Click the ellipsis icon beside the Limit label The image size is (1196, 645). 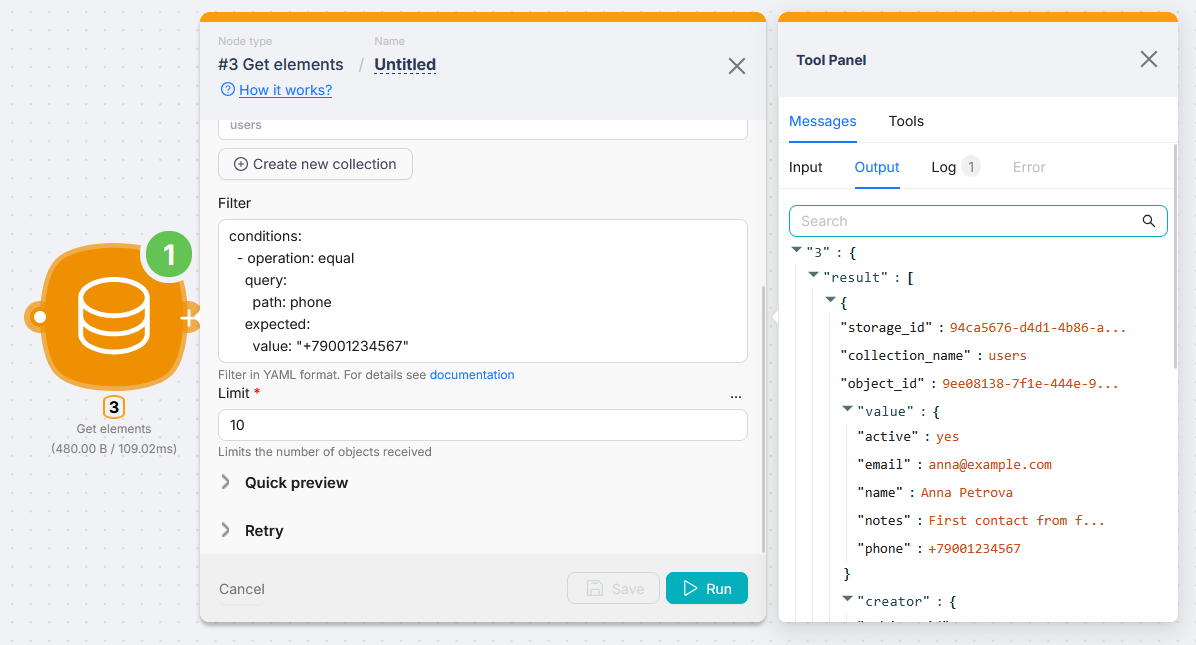click(736, 396)
